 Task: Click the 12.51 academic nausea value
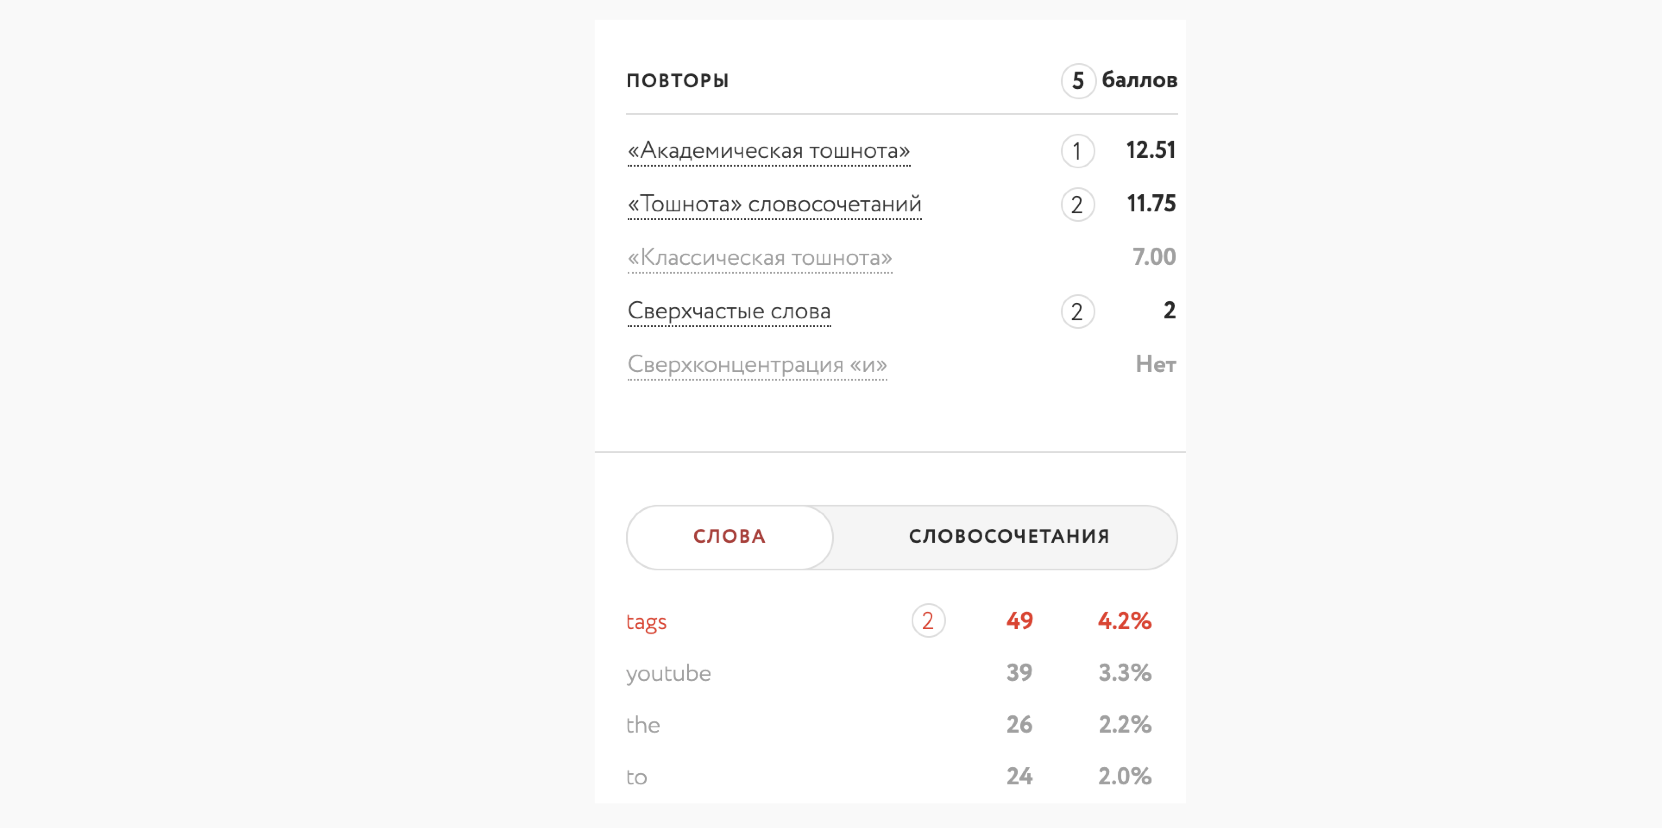(1150, 151)
